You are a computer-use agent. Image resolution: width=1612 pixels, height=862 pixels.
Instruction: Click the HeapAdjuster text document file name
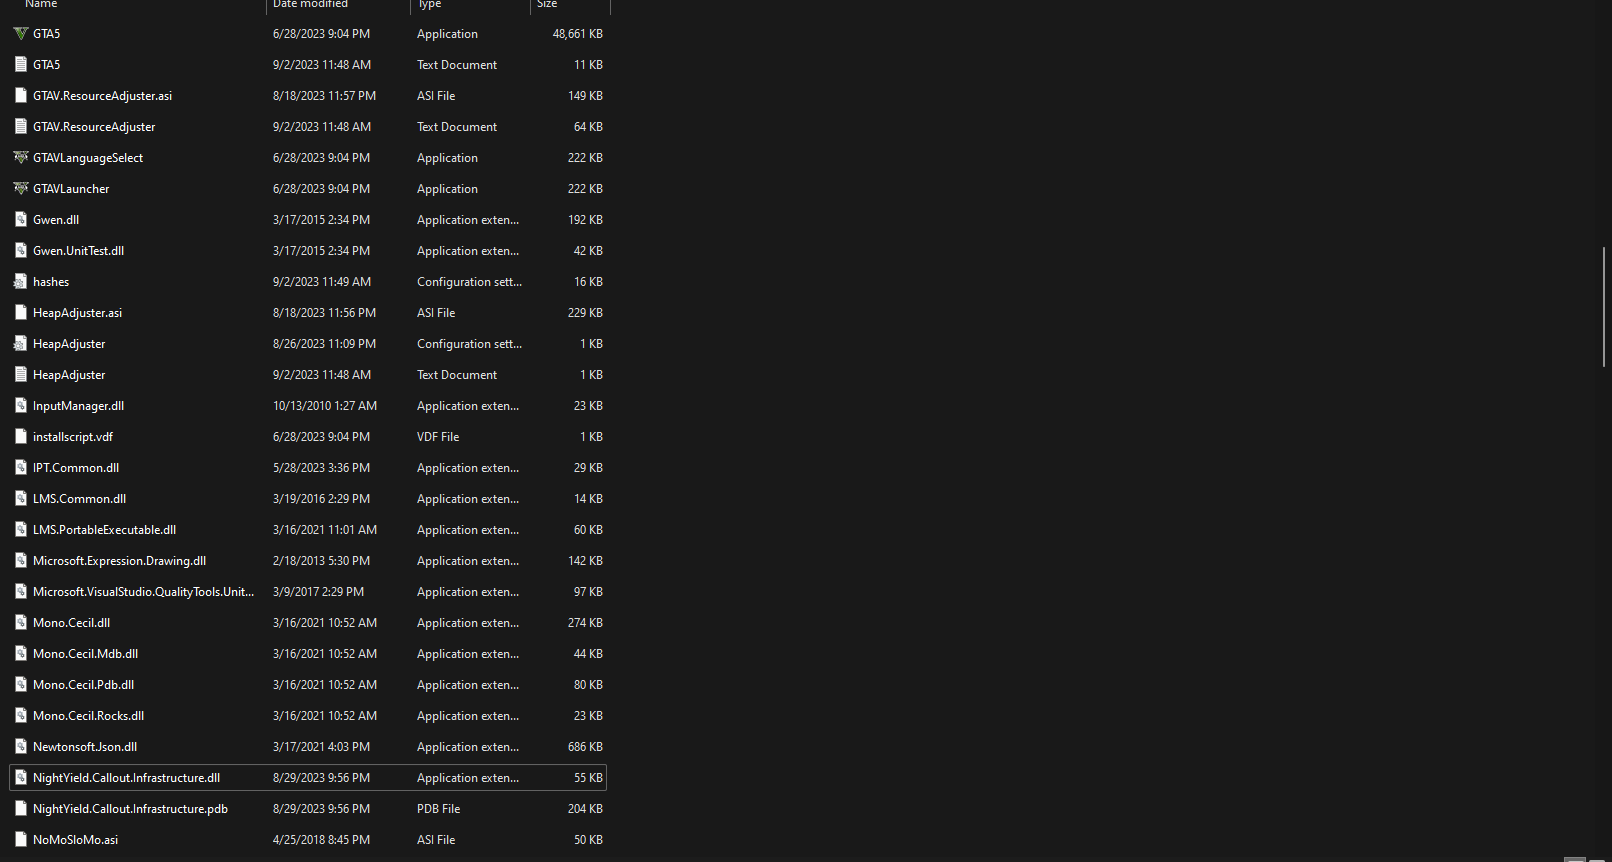point(69,375)
